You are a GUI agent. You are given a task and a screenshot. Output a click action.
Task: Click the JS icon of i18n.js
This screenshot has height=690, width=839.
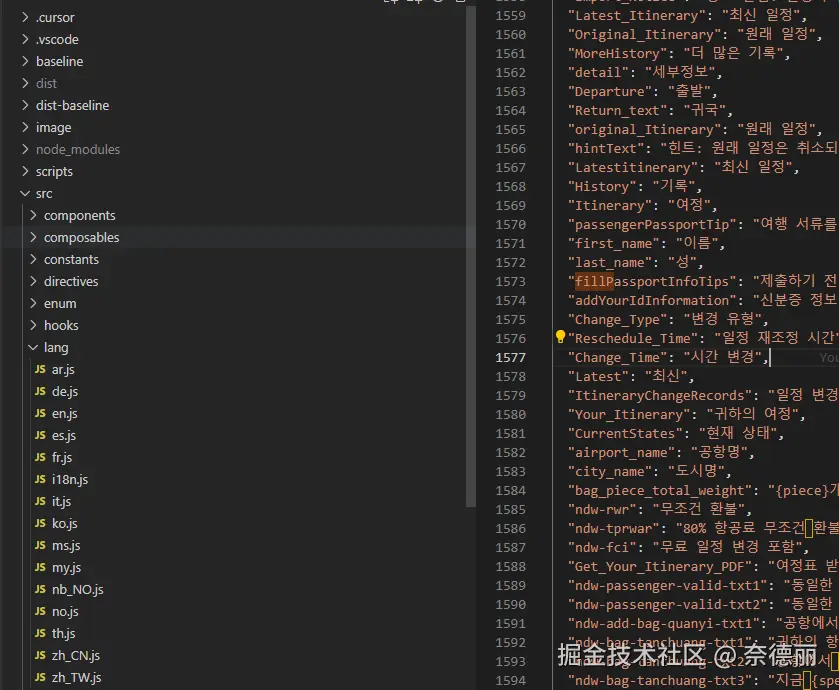click(40, 479)
